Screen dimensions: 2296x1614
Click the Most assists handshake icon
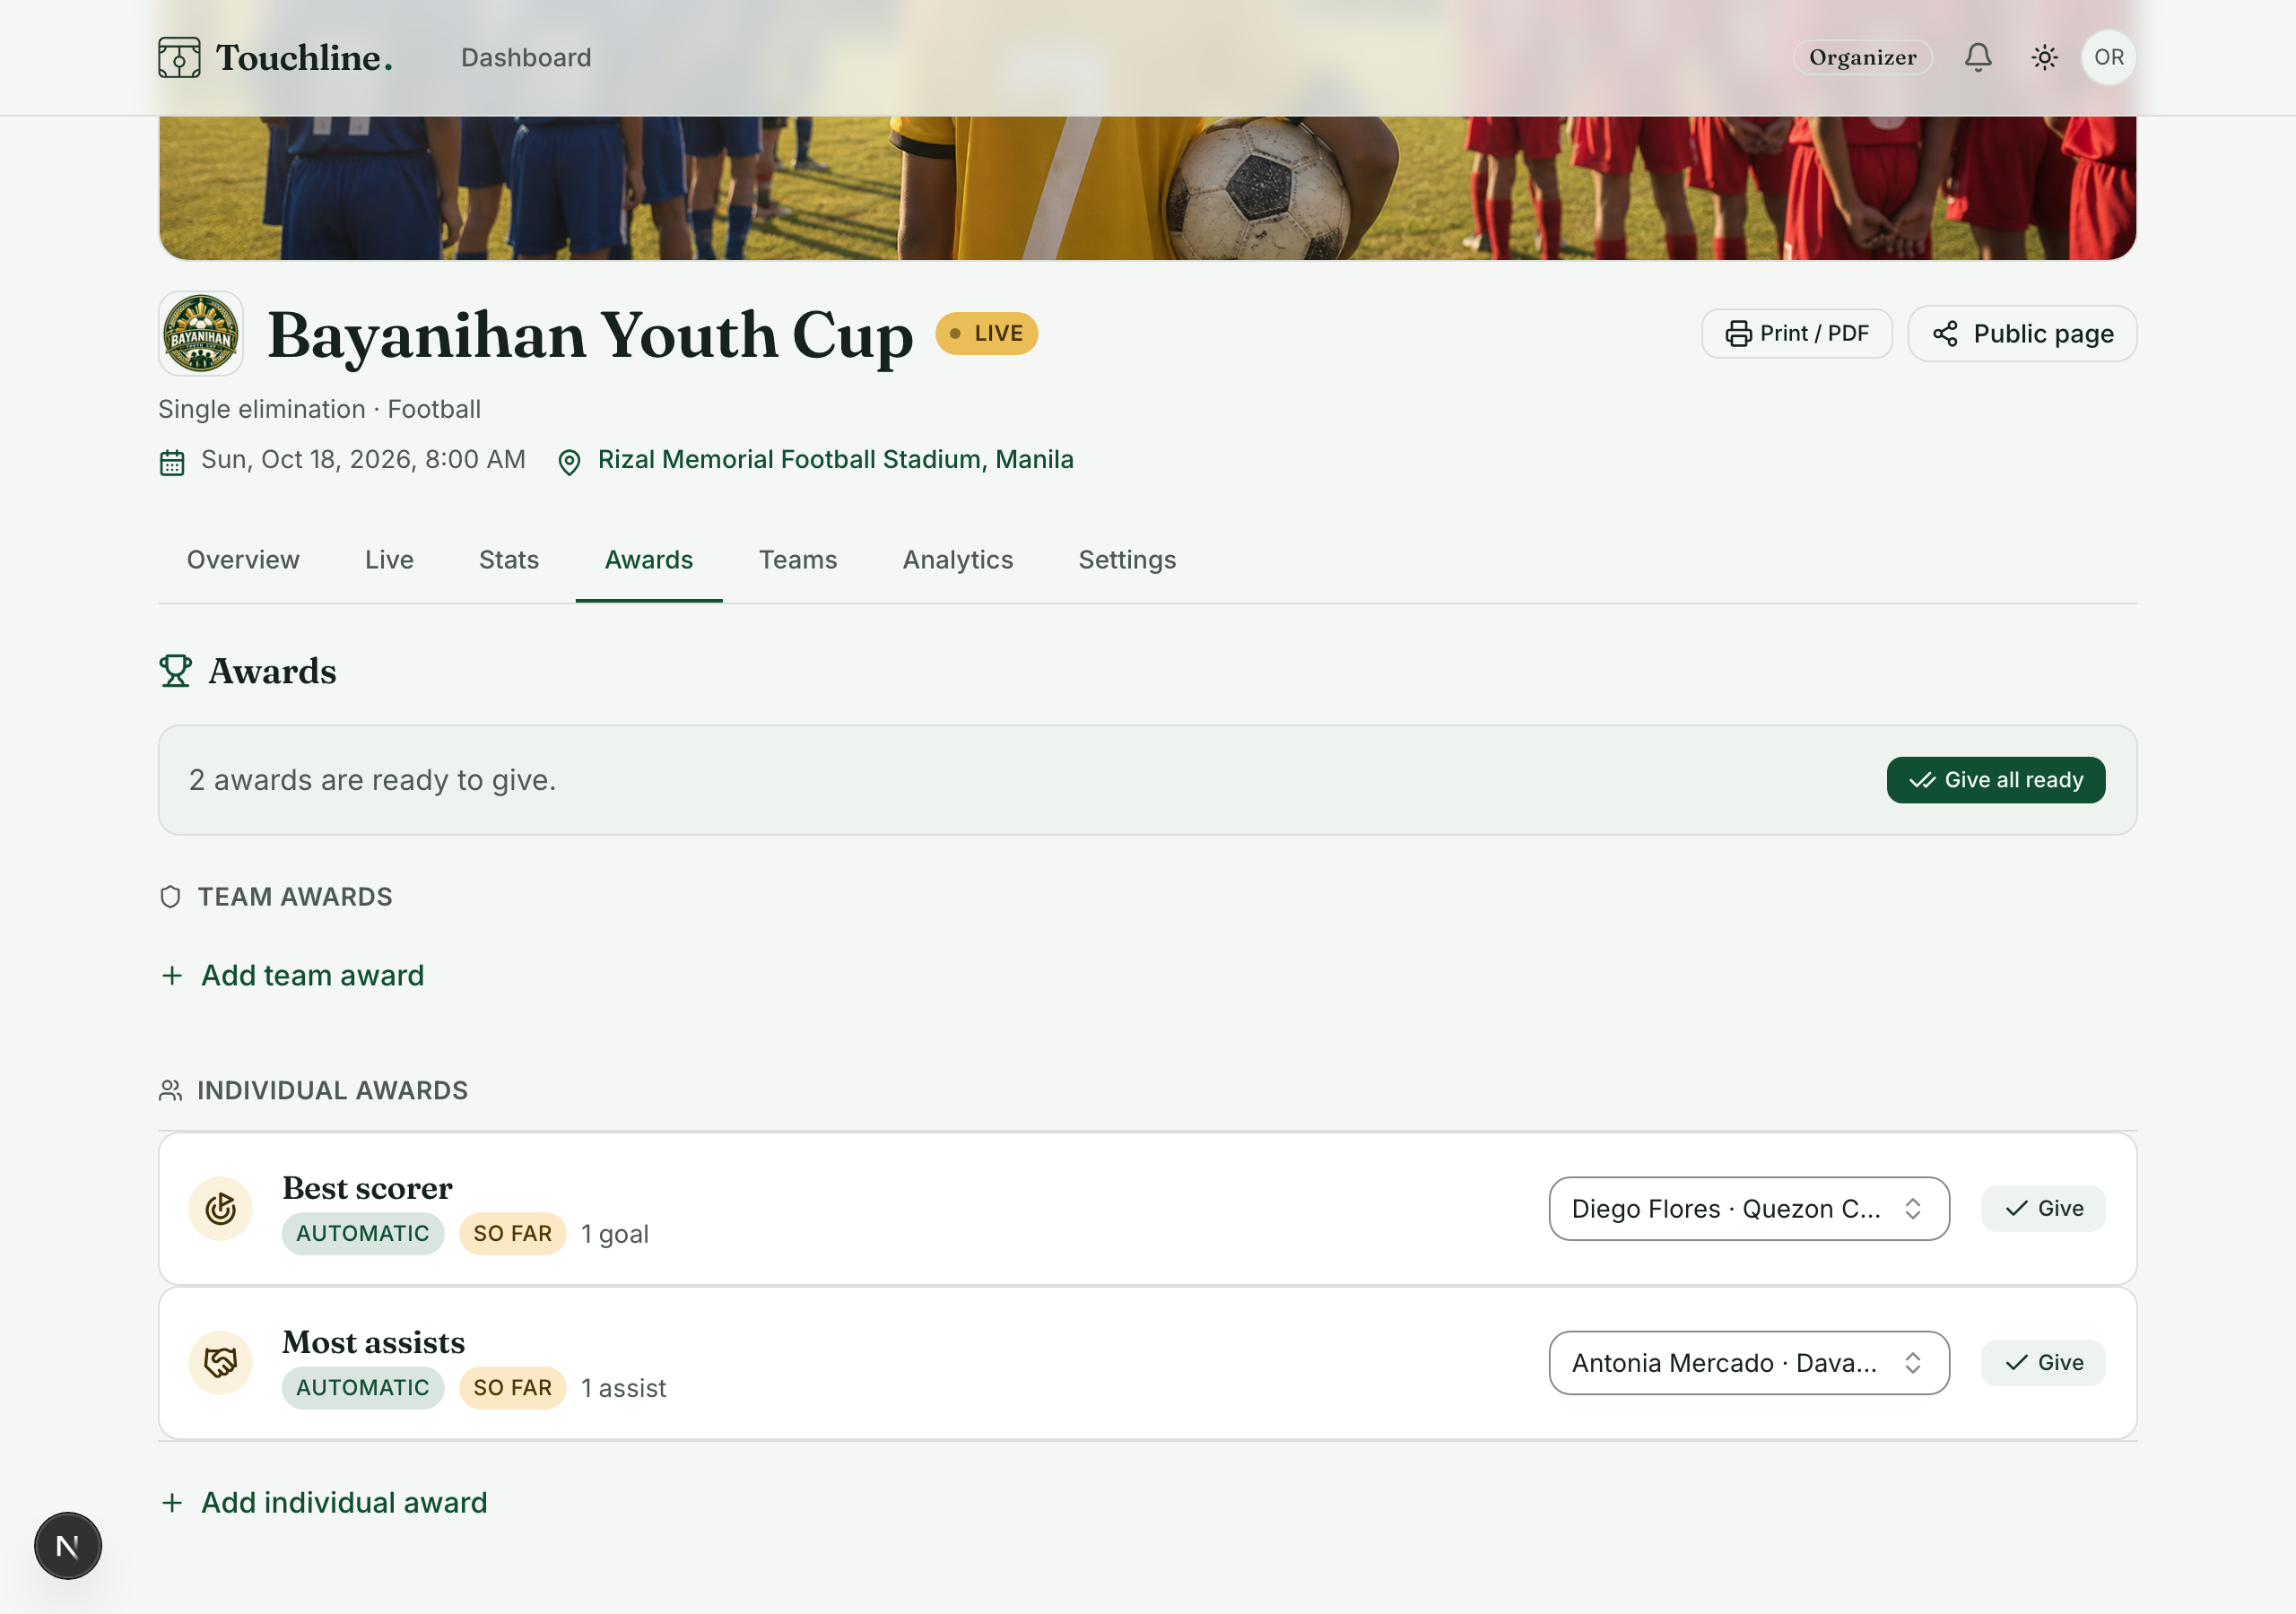coord(220,1362)
